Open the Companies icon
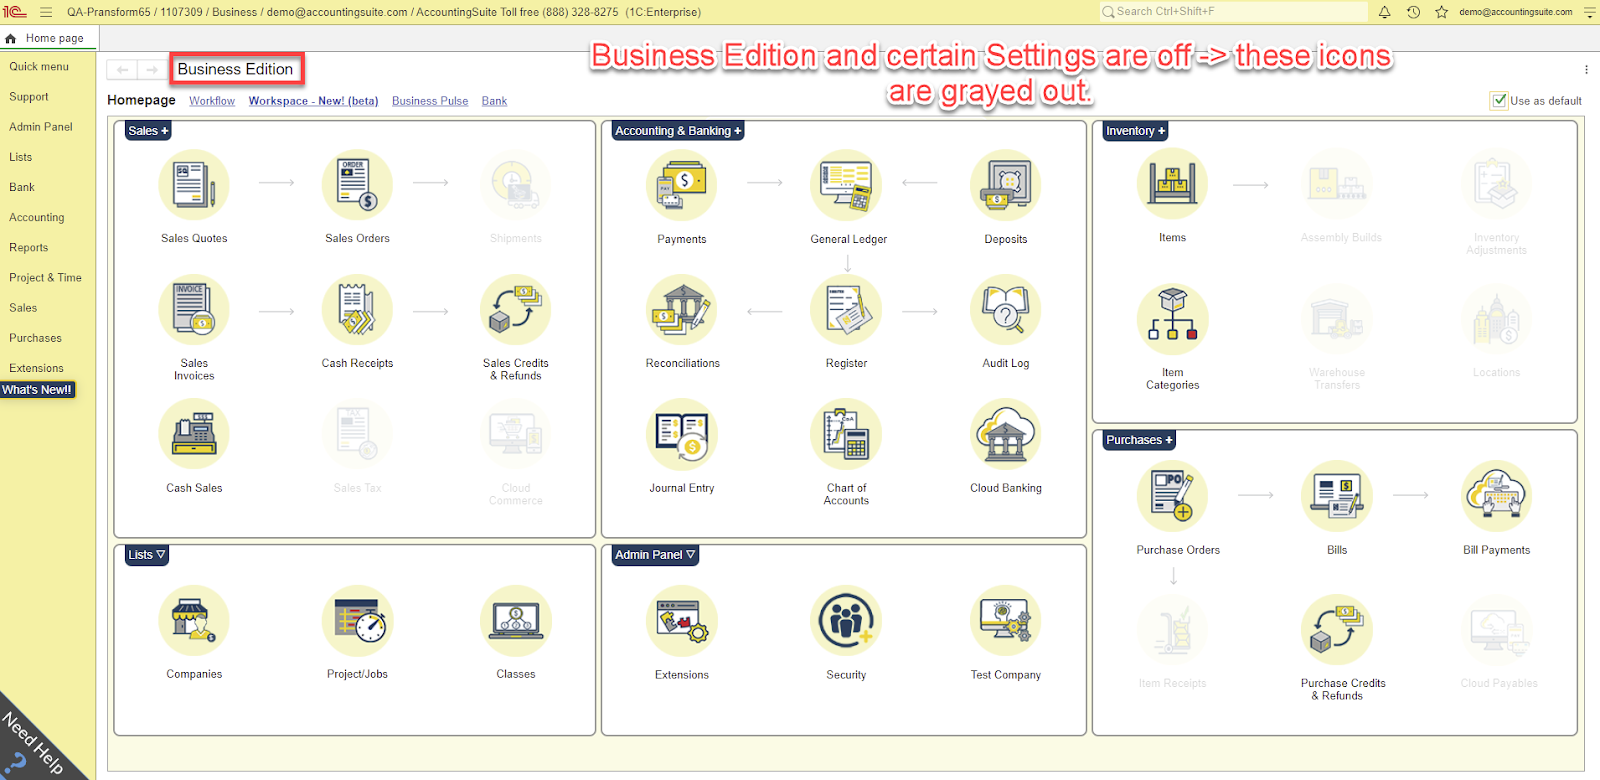 point(194,621)
